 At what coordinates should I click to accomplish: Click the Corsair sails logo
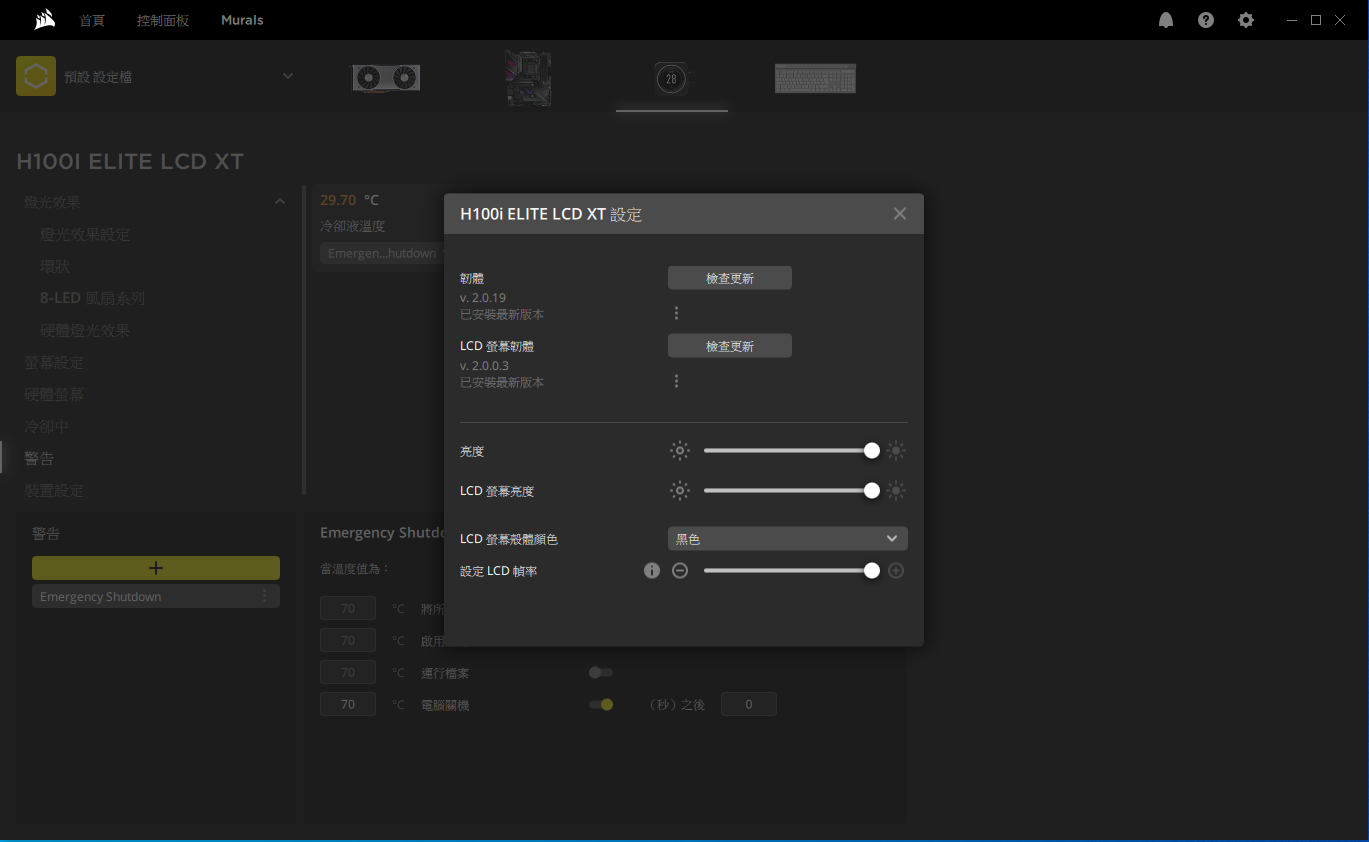pyautogui.click(x=44, y=20)
